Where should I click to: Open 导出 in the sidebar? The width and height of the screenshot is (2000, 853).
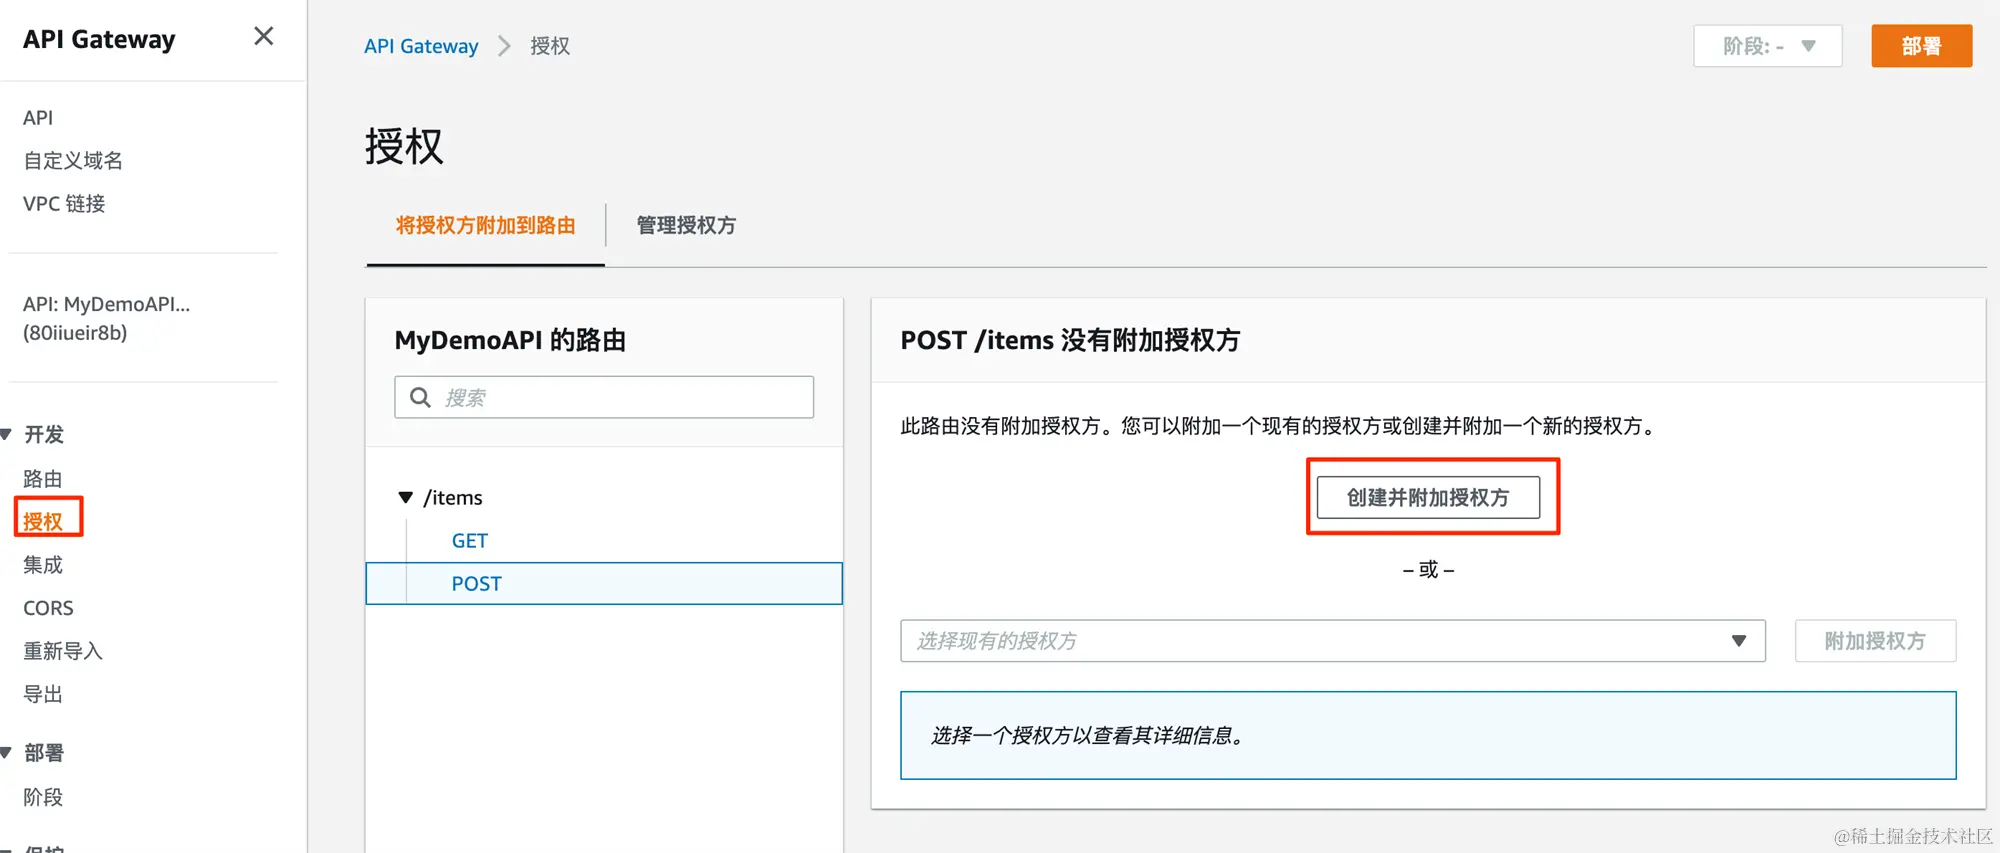pyautogui.click(x=43, y=694)
